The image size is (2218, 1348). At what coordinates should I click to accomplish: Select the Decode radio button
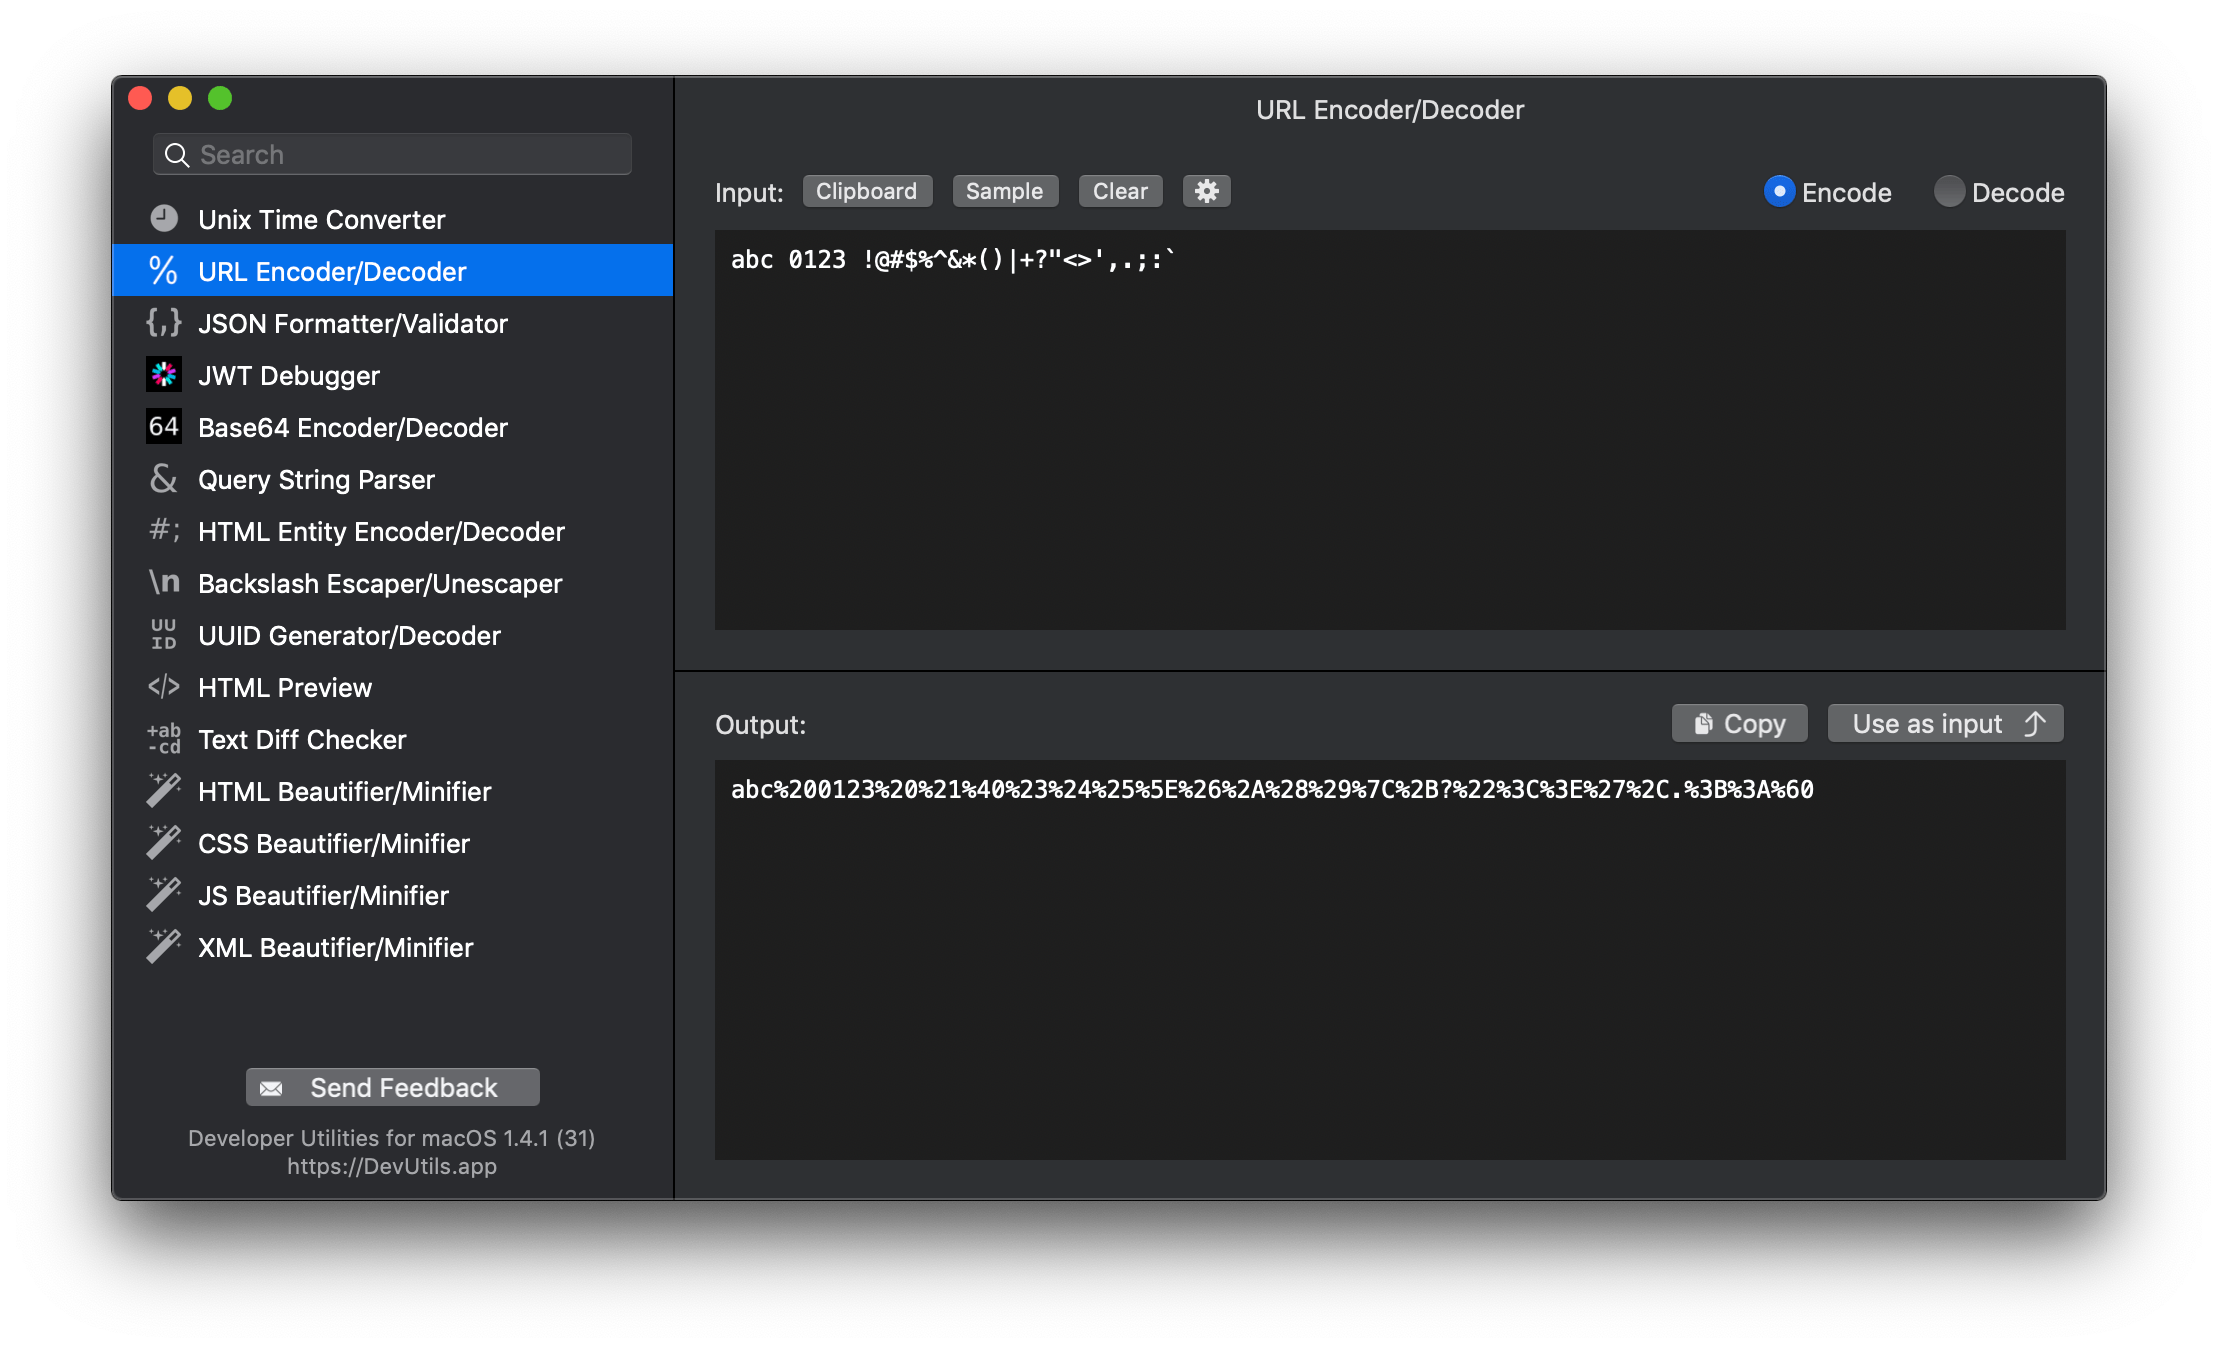pyautogui.click(x=1949, y=191)
